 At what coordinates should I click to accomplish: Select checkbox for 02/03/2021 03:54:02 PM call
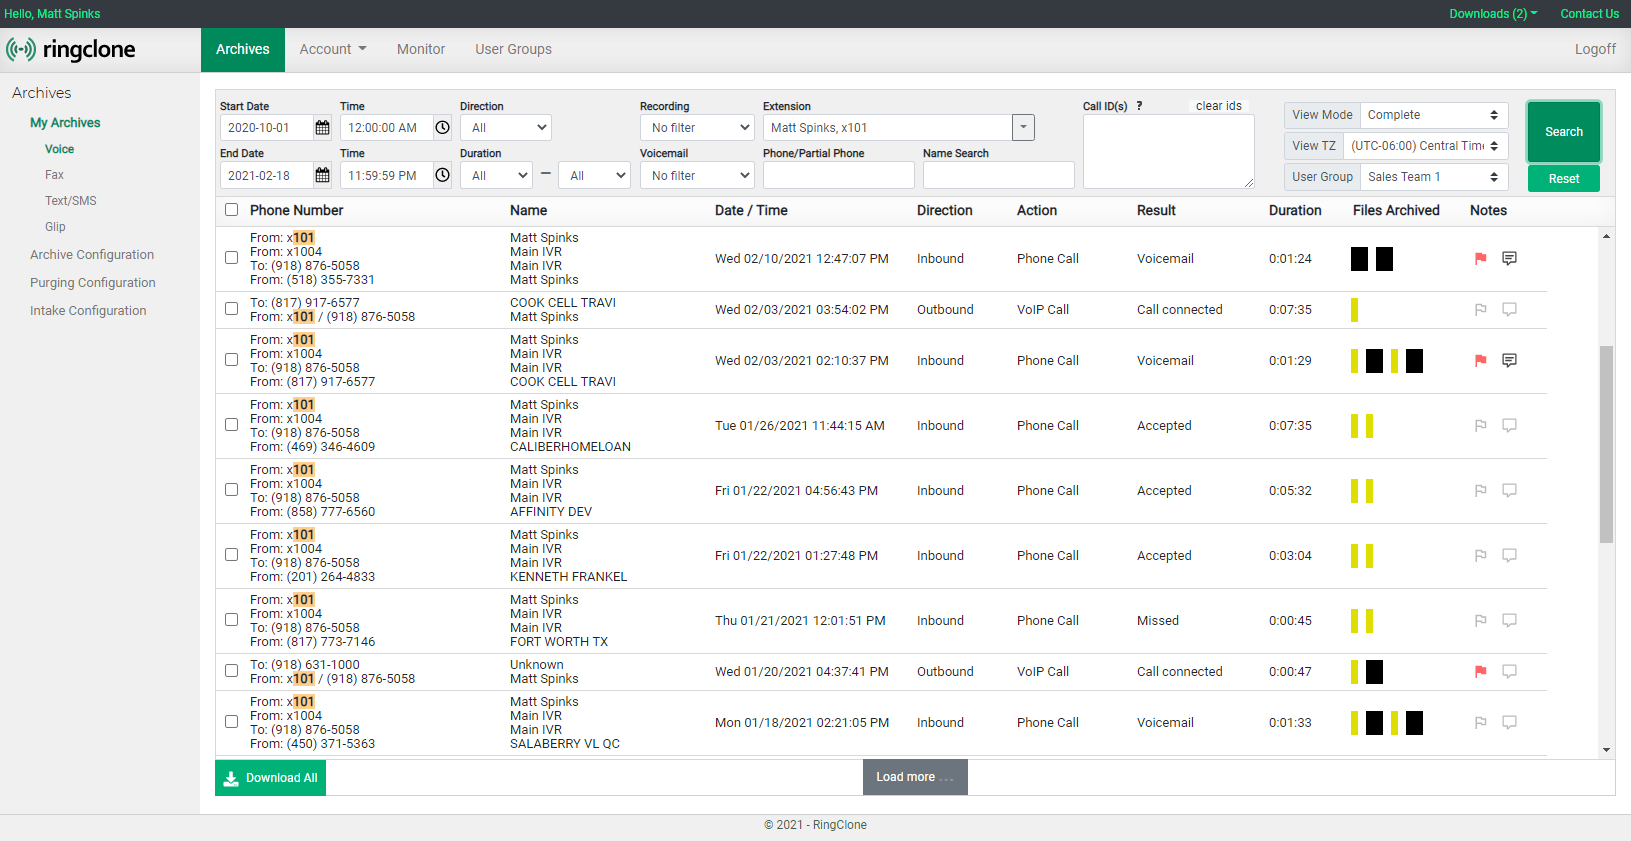(232, 309)
